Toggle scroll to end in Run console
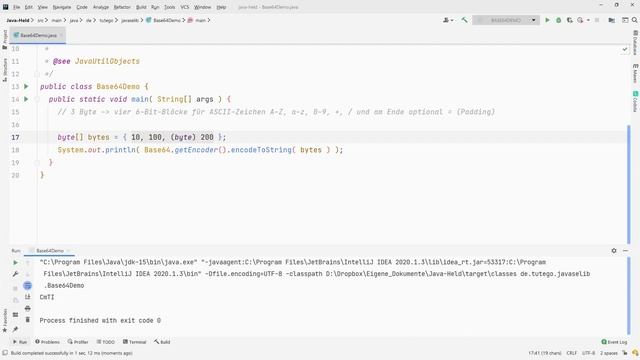This screenshot has width=640, height=360. [x=27, y=297]
